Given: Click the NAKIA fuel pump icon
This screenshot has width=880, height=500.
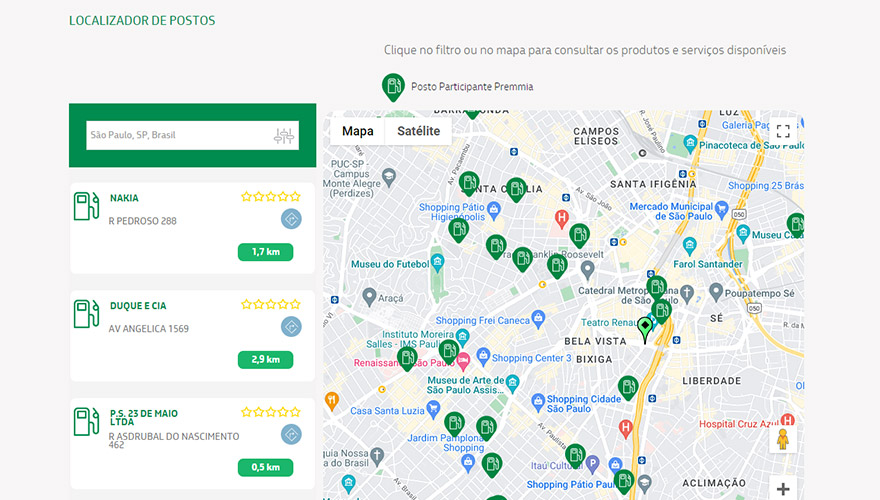Looking at the screenshot, I should [x=86, y=206].
